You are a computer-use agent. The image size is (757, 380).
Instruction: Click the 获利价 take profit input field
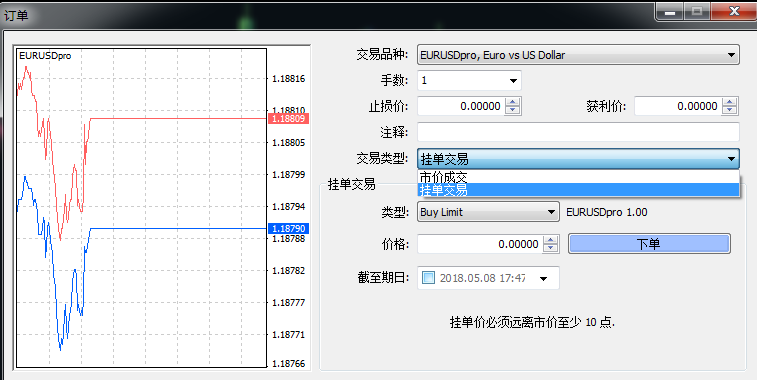(x=678, y=106)
